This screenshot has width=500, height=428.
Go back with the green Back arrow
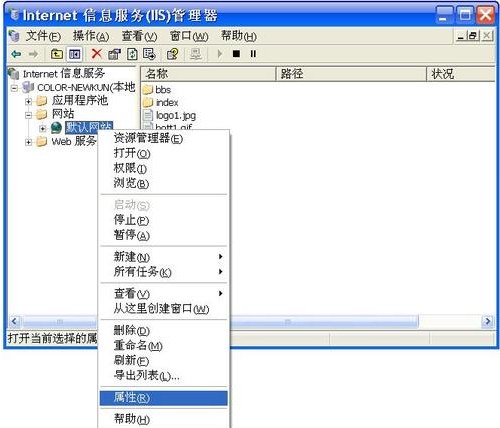(x=16, y=54)
